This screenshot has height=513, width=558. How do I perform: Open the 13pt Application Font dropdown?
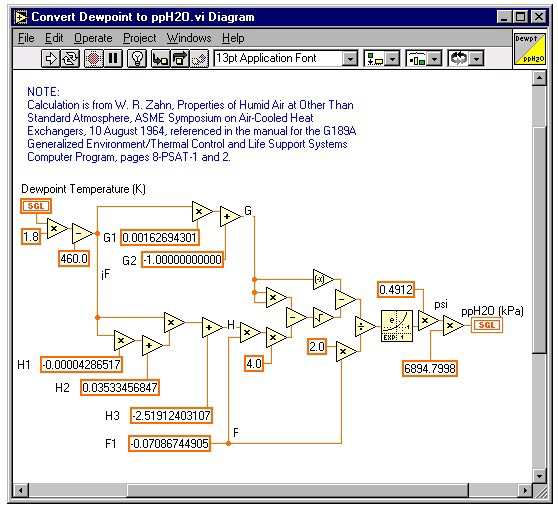pos(285,58)
